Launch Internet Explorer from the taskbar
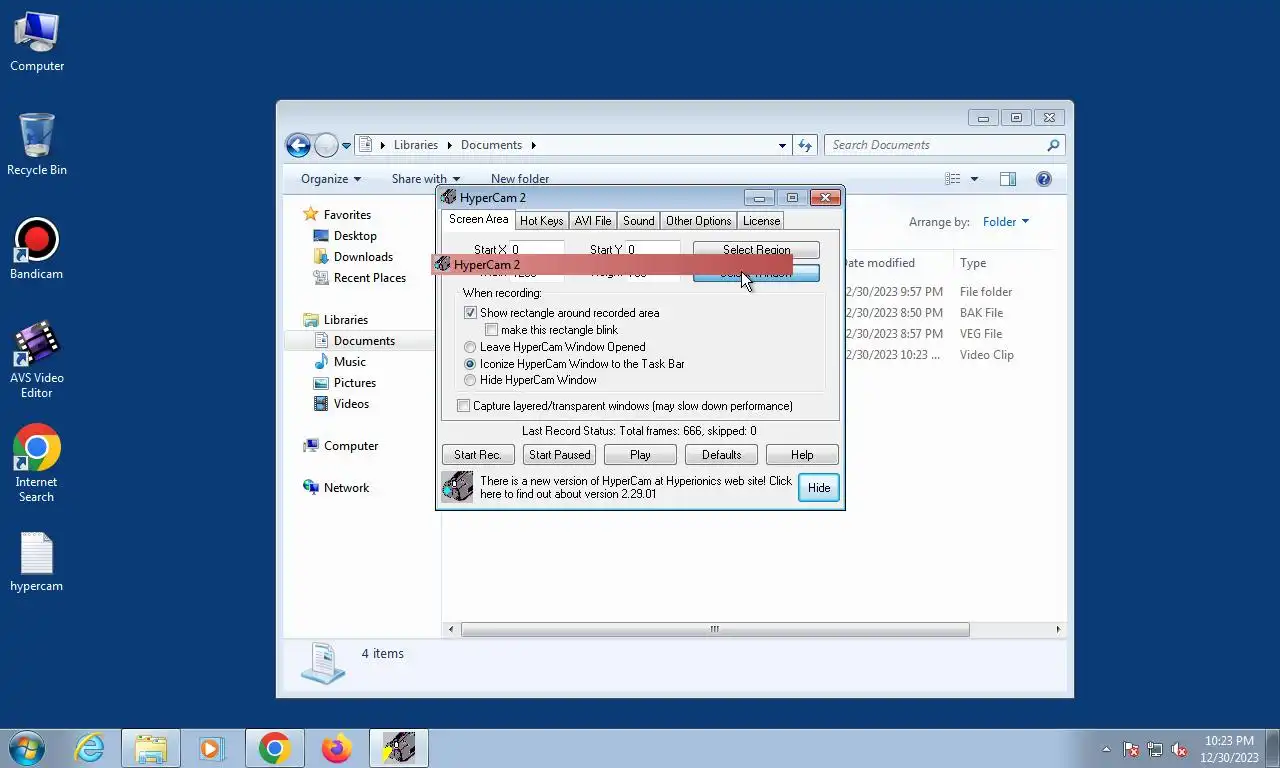 [x=89, y=748]
